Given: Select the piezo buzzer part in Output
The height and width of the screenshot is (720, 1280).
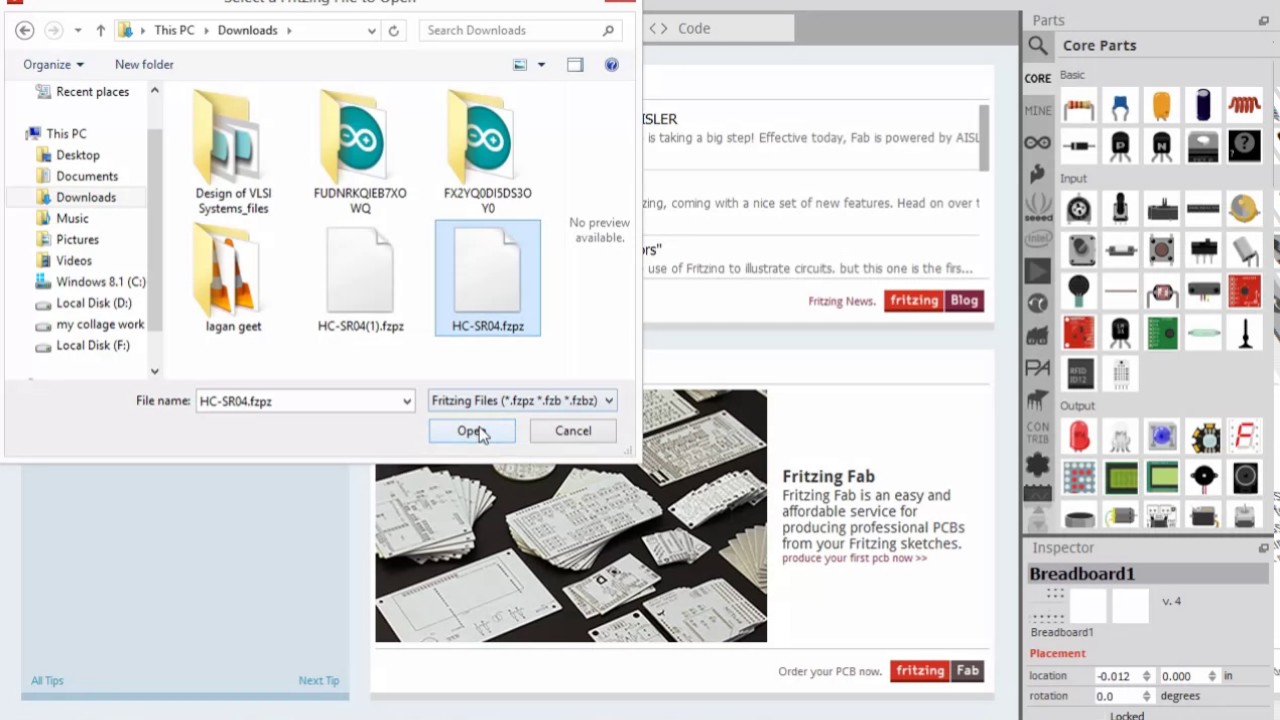Looking at the screenshot, I should (1203, 477).
